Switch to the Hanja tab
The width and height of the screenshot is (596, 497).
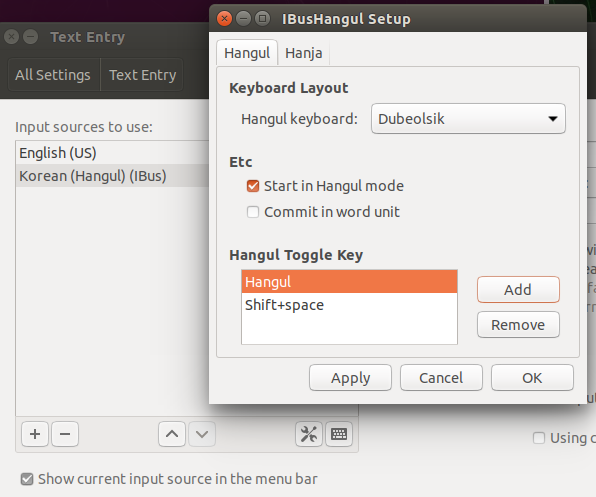point(303,53)
